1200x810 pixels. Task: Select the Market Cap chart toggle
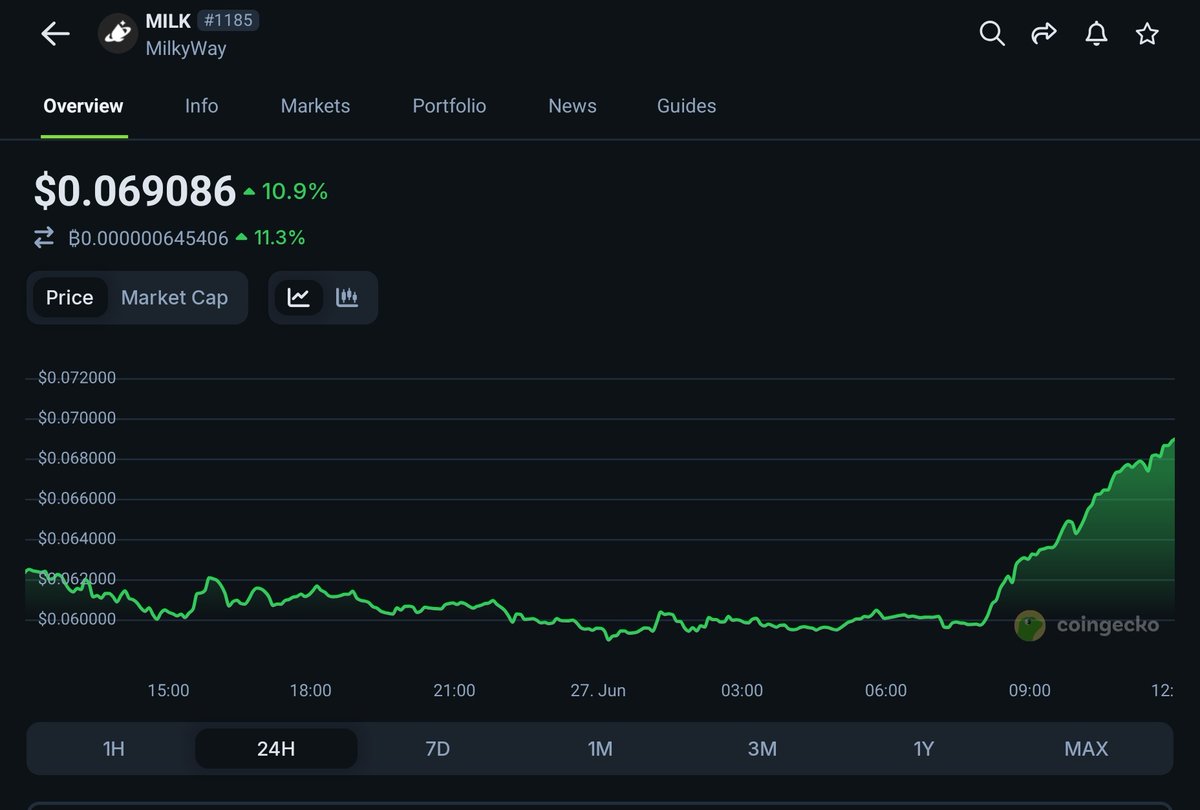click(174, 297)
